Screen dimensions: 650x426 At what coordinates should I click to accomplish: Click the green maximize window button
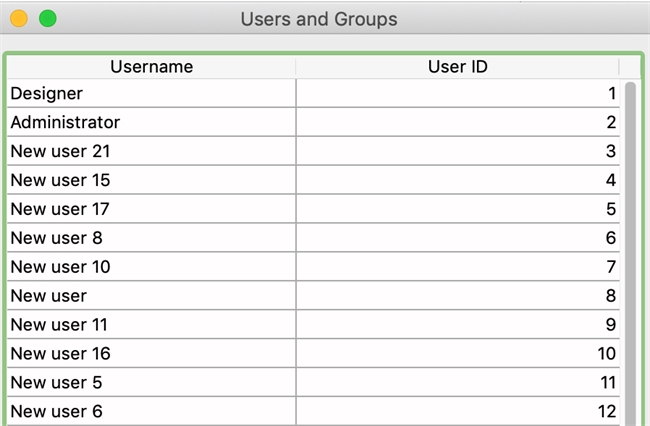[x=47, y=19]
